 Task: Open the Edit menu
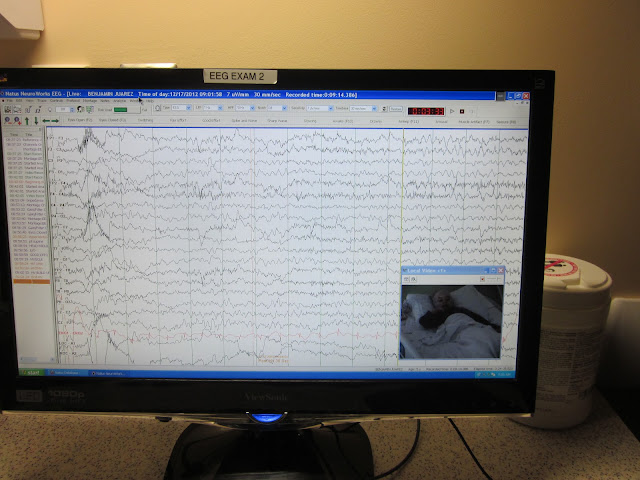pos(19,101)
